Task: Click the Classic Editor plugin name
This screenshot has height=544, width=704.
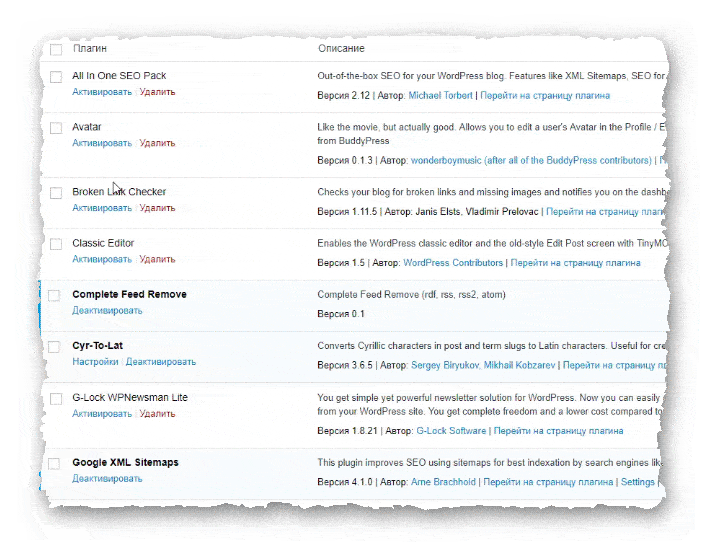Action: click(x=103, y=243)
